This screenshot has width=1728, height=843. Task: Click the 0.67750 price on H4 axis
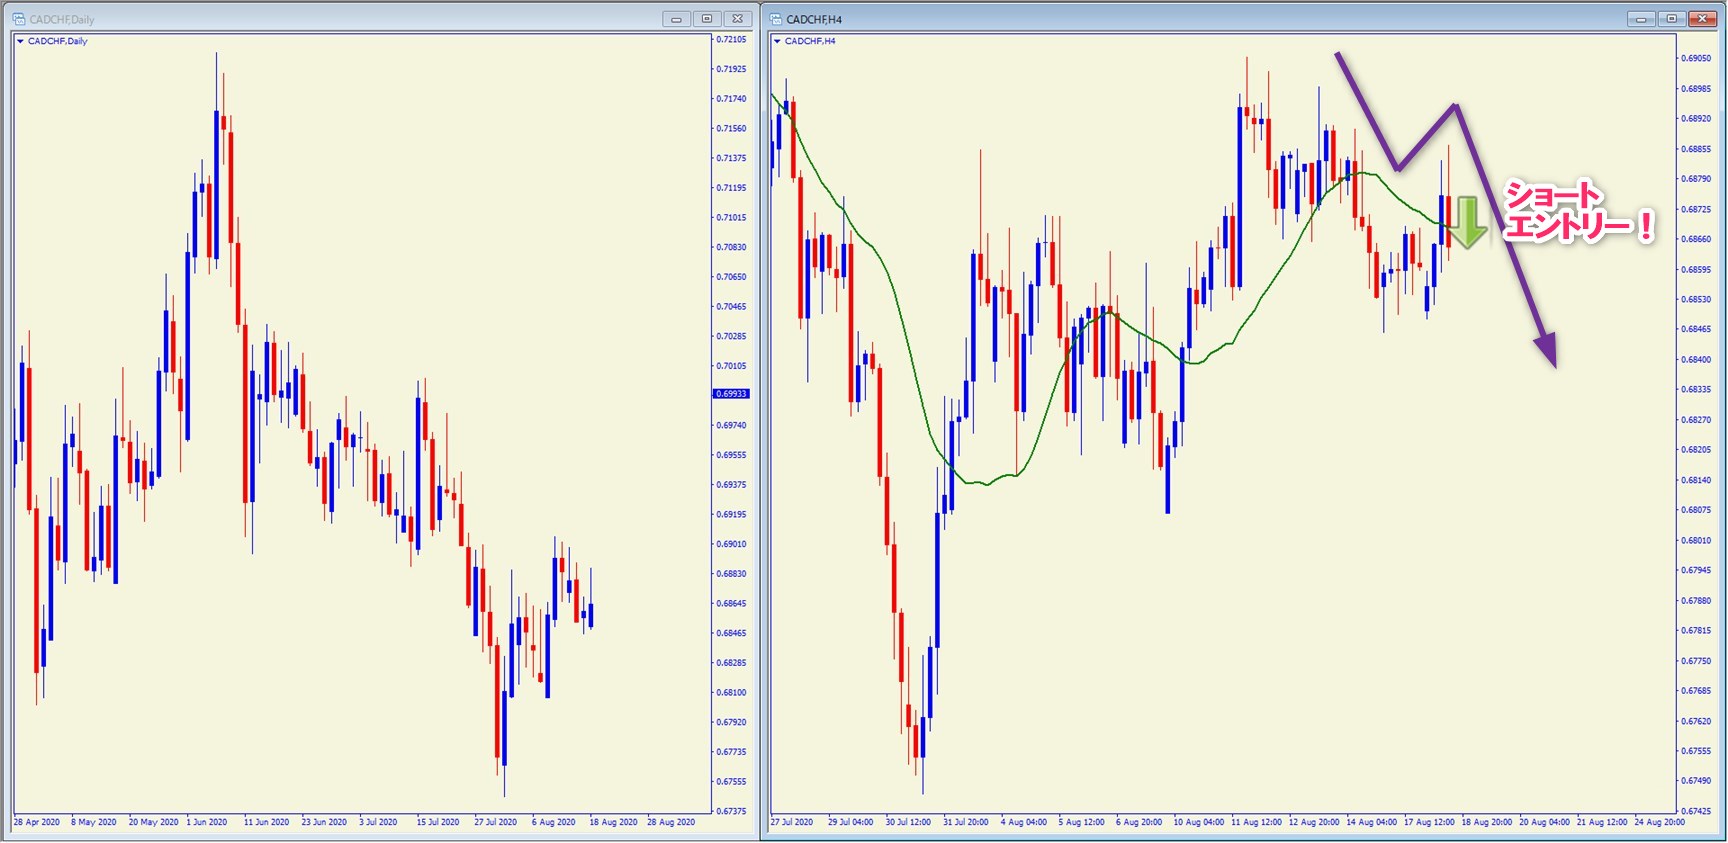[x=1696, y=661]
